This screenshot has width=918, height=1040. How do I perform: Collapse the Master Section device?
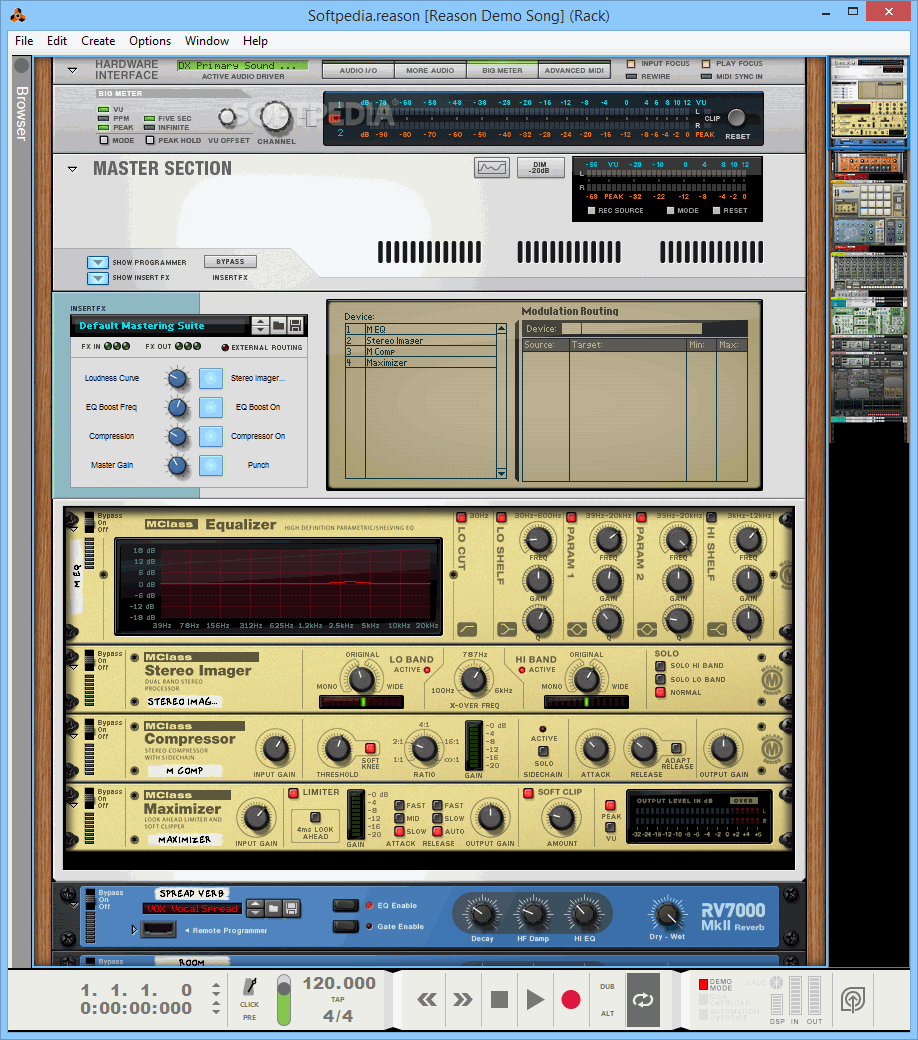[73, 169]
